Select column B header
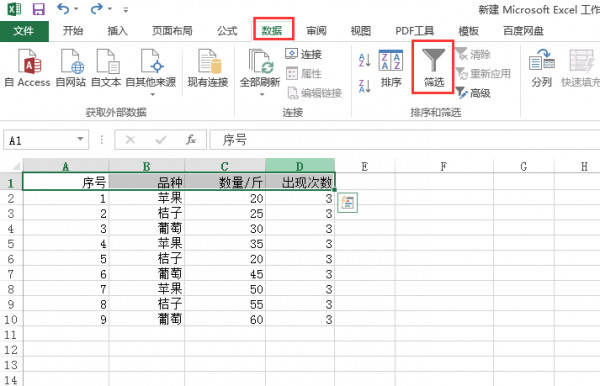This screenshot has width=600, height=386. (x=147, y=166)
